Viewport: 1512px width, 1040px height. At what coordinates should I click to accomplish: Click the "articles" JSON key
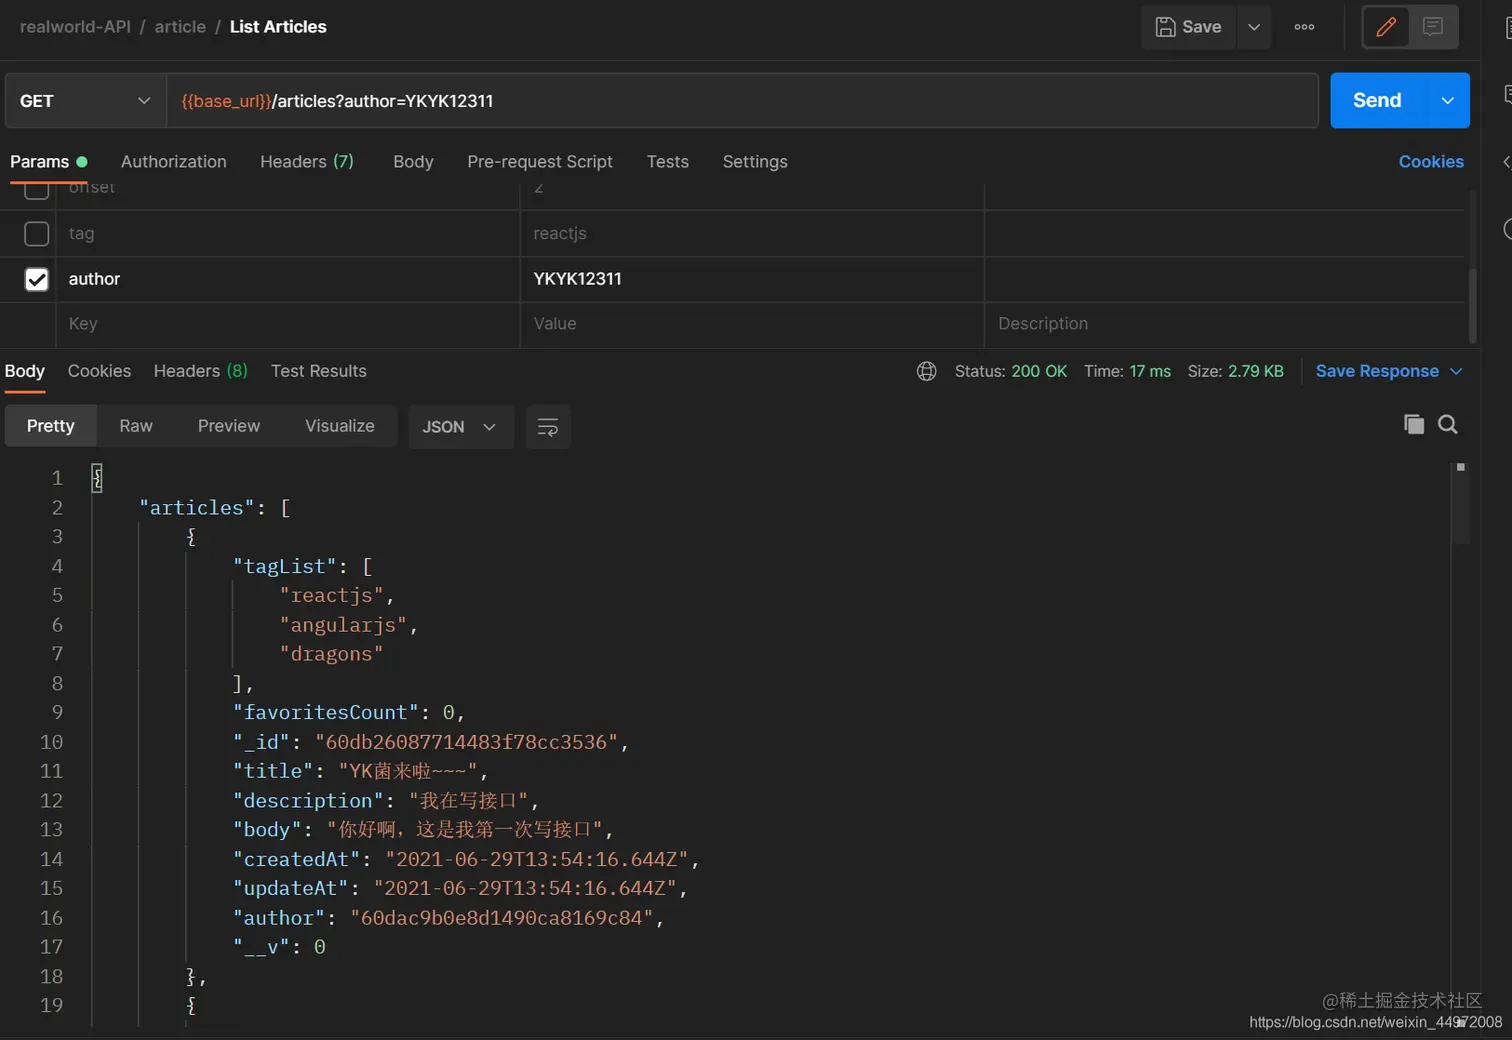tap(196, 508)
